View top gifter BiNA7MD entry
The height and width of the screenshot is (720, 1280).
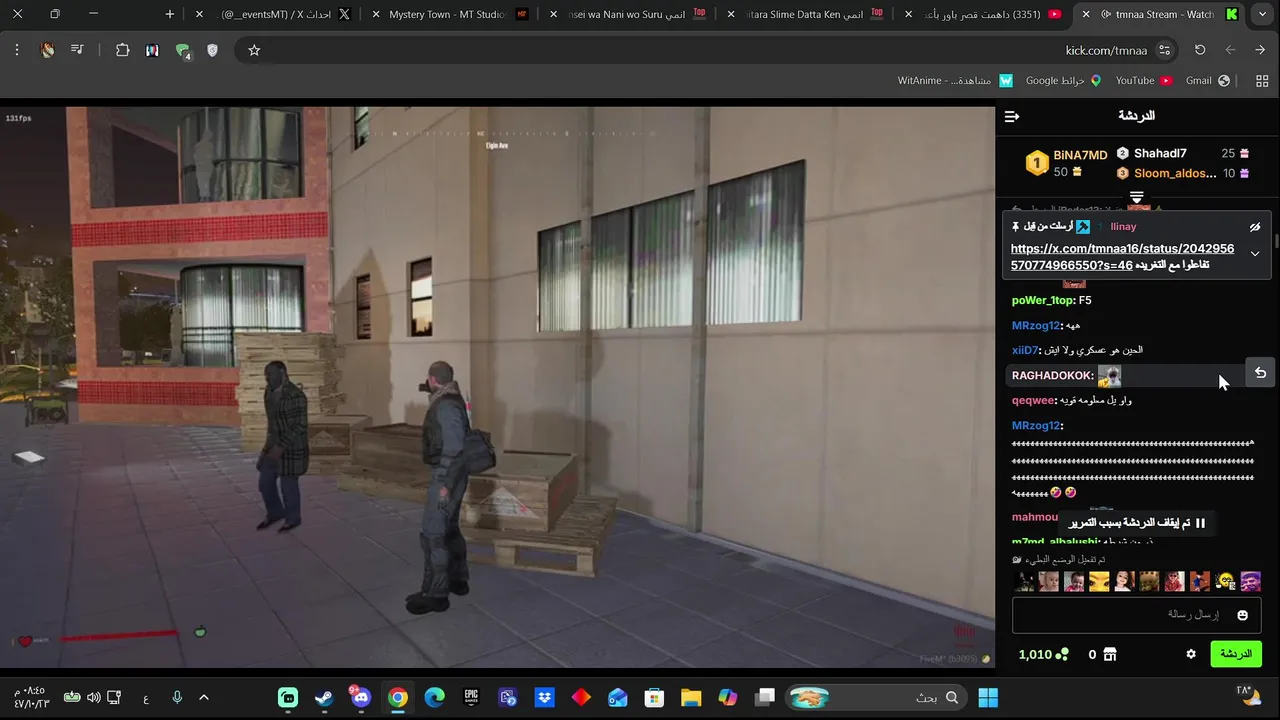(1067, 163)
